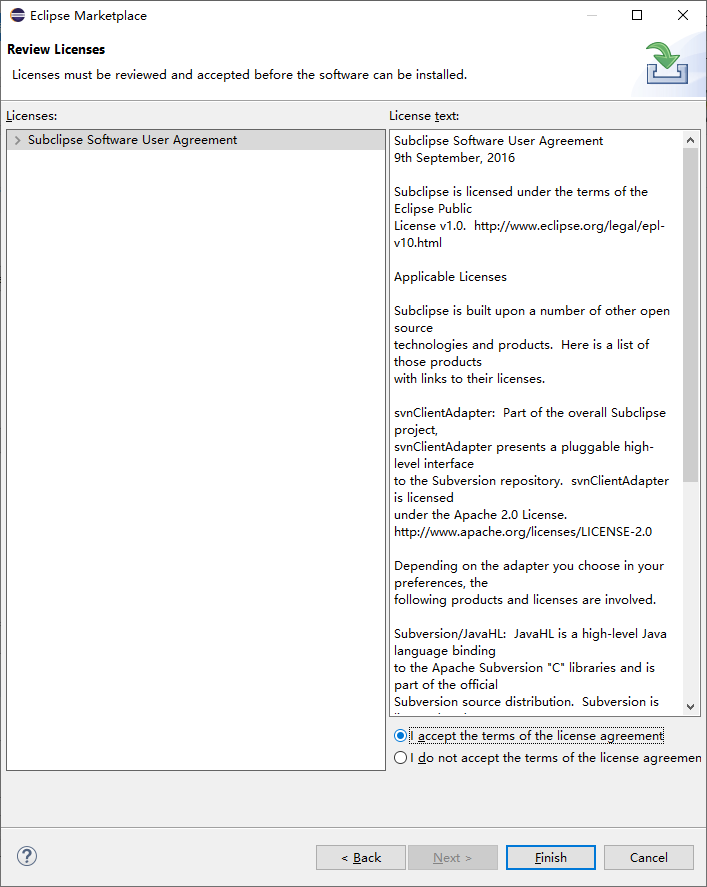Select Subclipse Software User Agreement row
Image resolution: width=707 pixels, height=887 pixels.
(x=196, y=140)
